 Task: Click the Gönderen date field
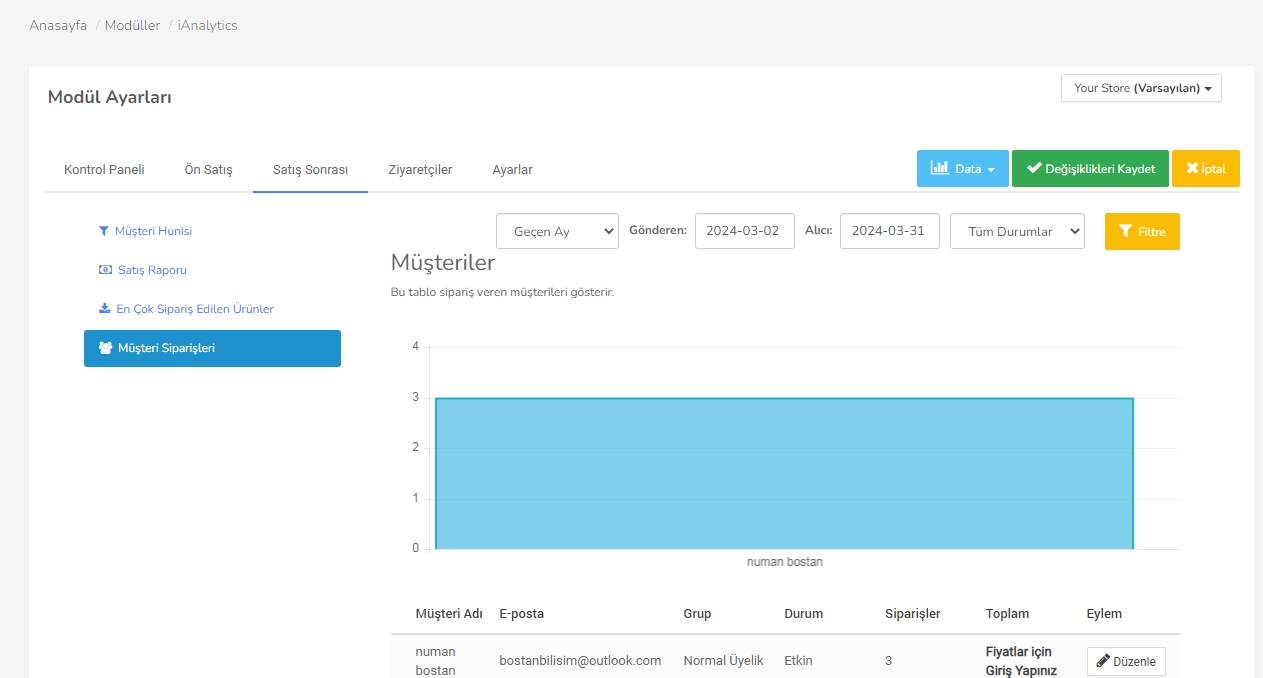pyautogui.click(x=744, y=231)
